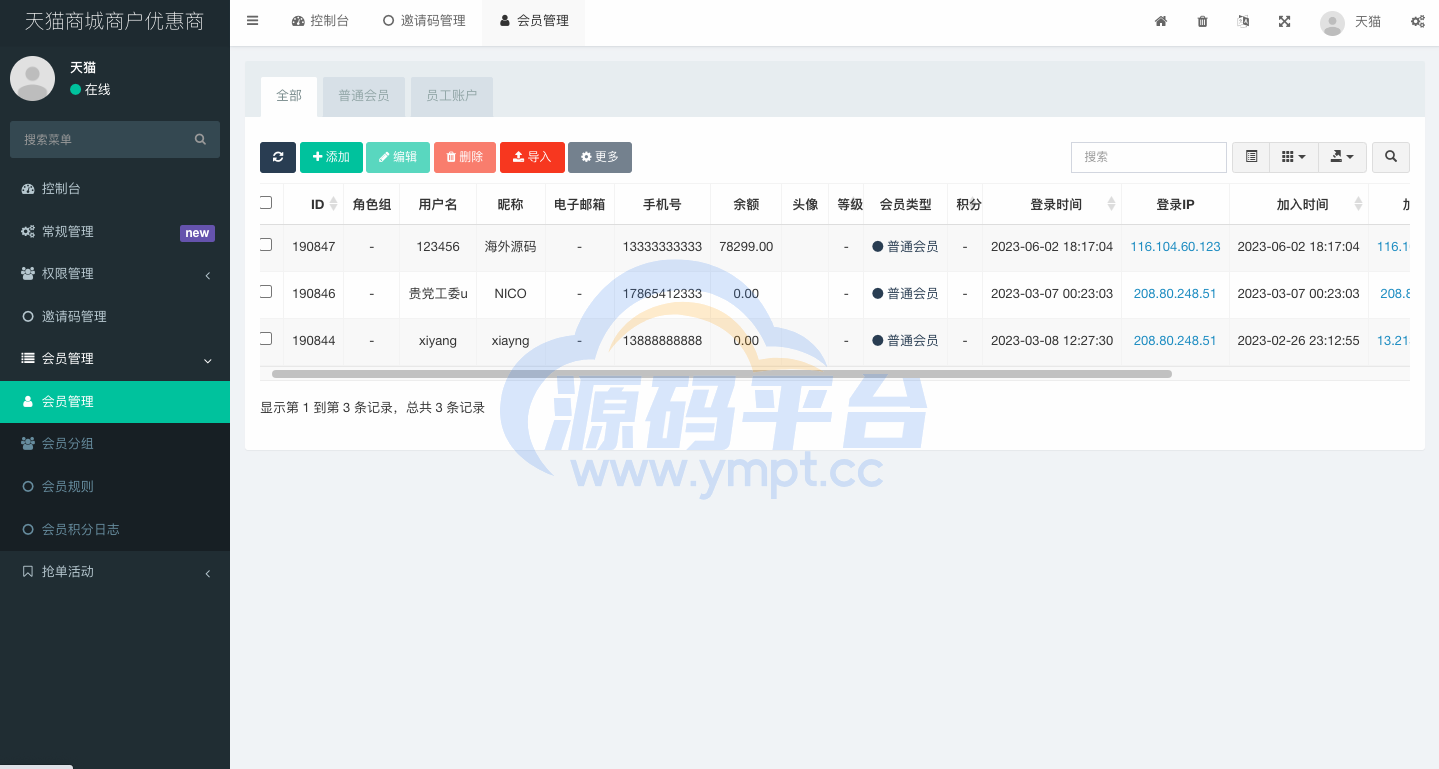Click the 天猫商城商户优惠商 title
This screenshot has width=1439, height=769.
click(114, 21)
